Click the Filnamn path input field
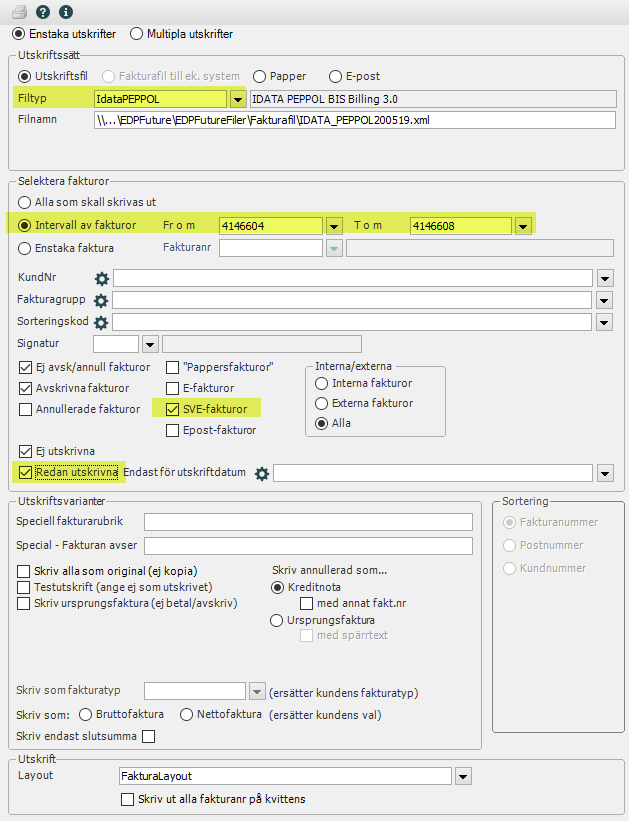 [x=355, y=120]
